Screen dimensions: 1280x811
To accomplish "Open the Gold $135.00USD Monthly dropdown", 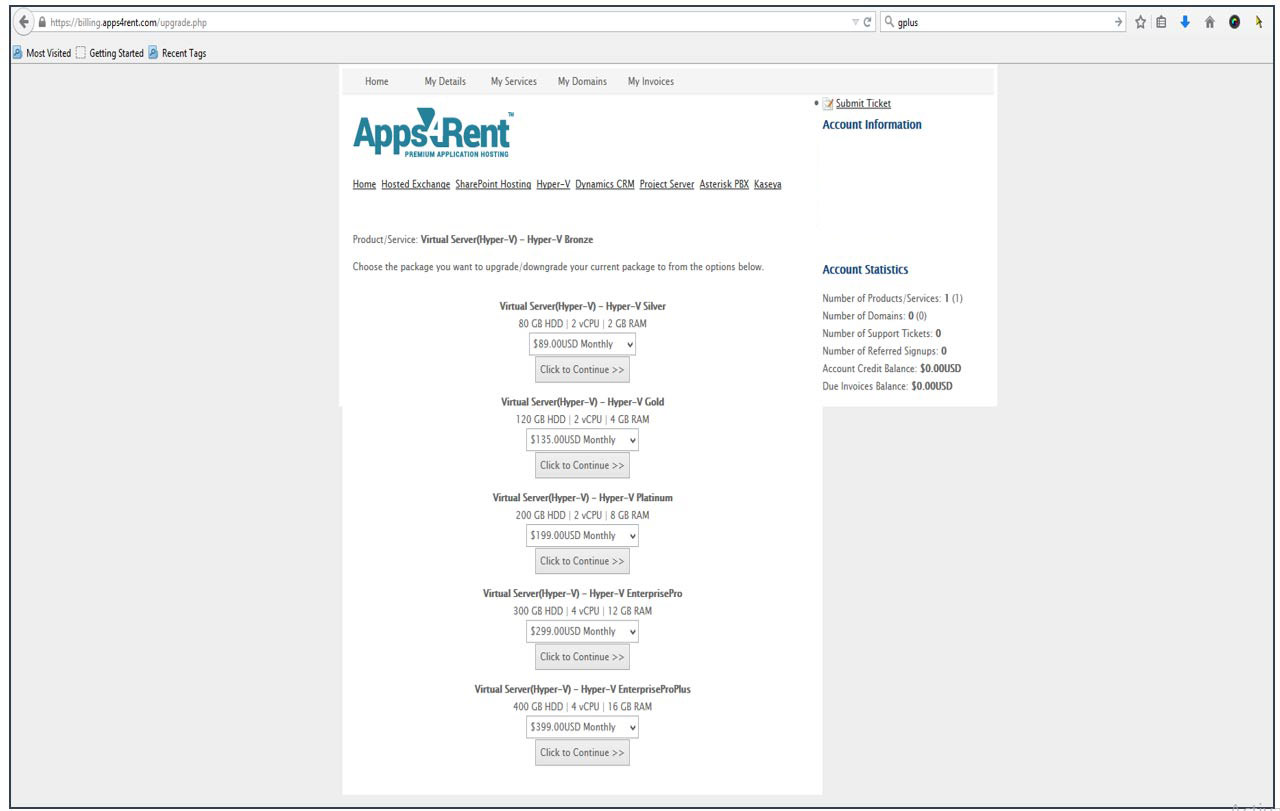I will (x=582, y=440).
